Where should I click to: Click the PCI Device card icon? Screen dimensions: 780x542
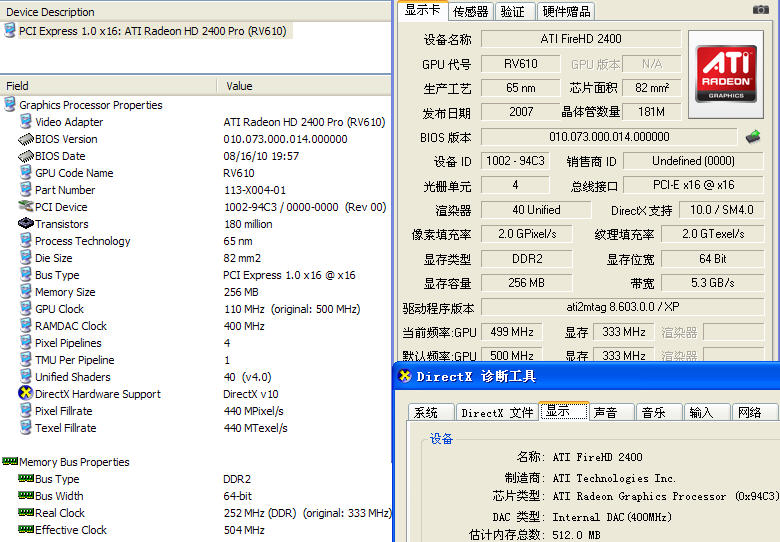(x=25, y=206)
